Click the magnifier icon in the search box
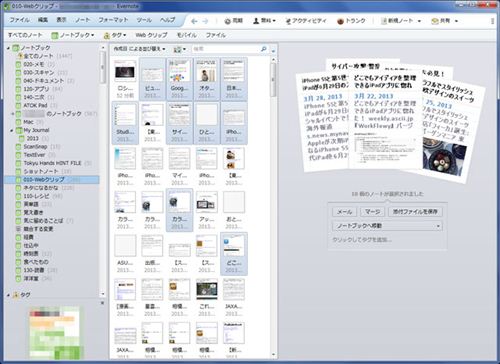This screenshot has width=500, height=364. pos(264,49)
